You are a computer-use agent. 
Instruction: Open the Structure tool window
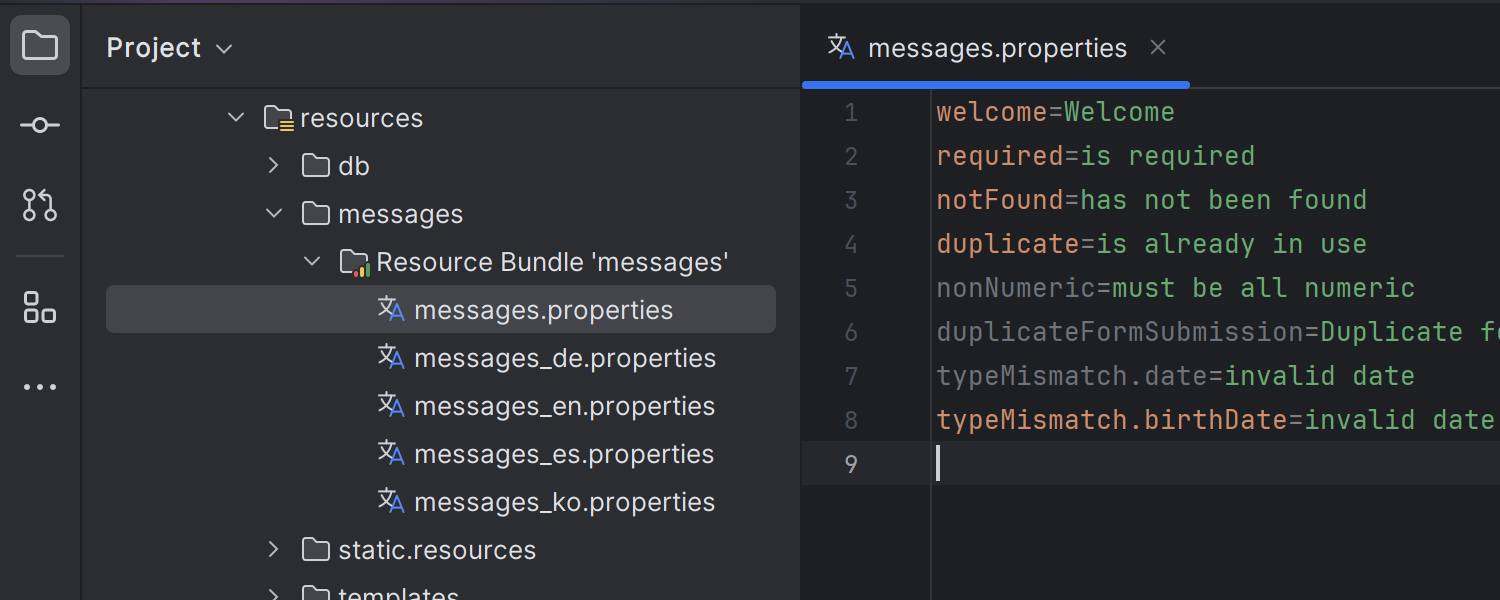(x=40, y=307)
